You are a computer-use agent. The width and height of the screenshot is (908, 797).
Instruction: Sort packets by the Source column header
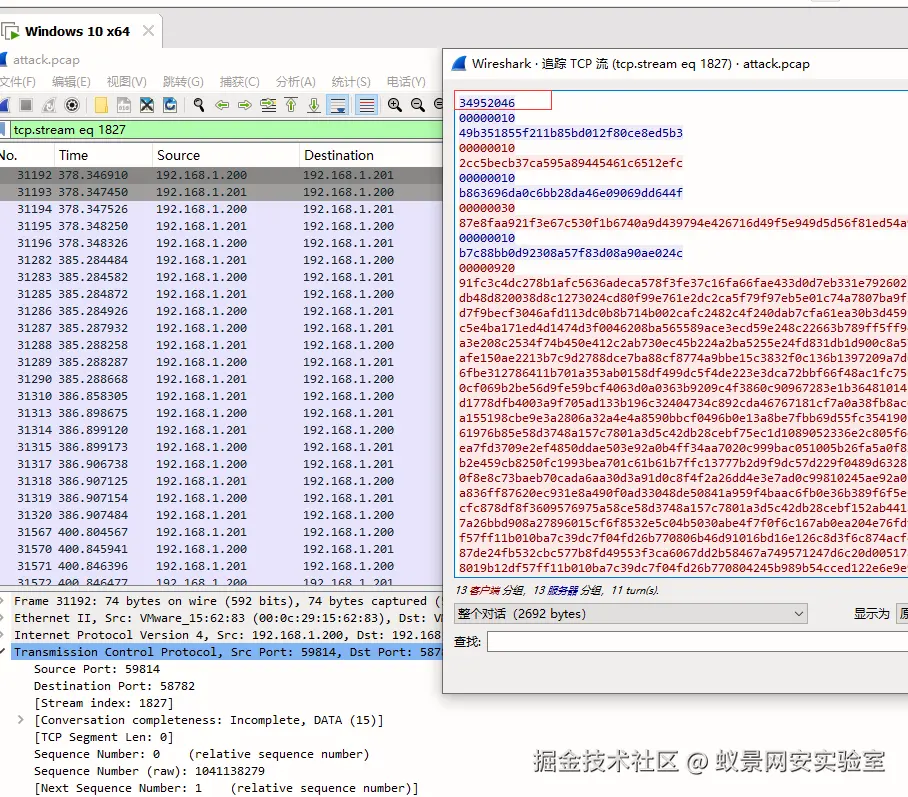point(226,155)
